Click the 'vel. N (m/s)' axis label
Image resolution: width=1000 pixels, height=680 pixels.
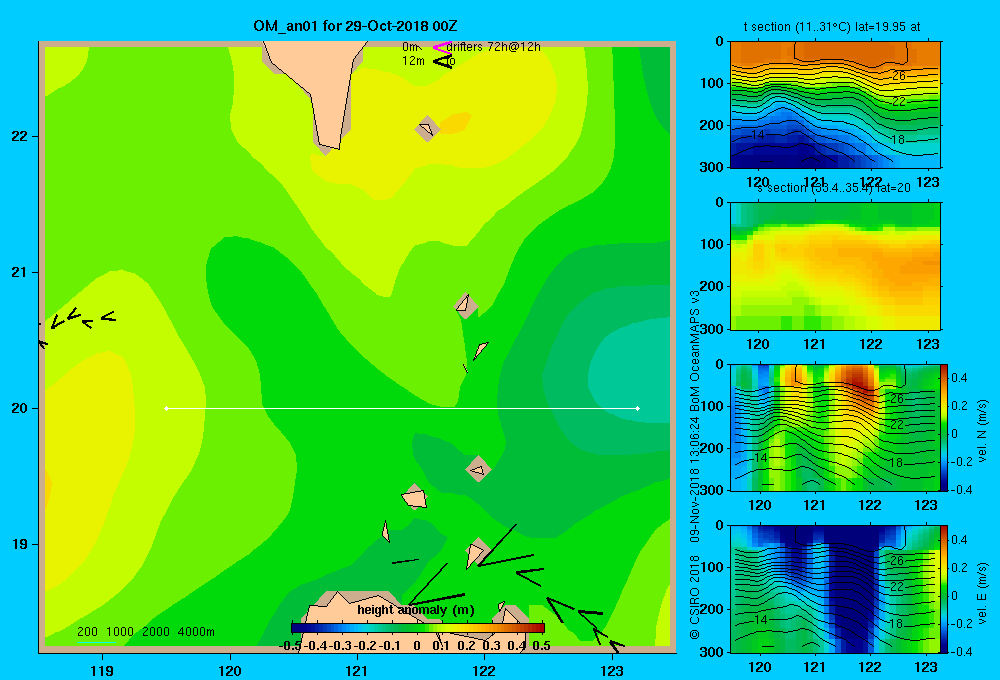click(983, 431)
